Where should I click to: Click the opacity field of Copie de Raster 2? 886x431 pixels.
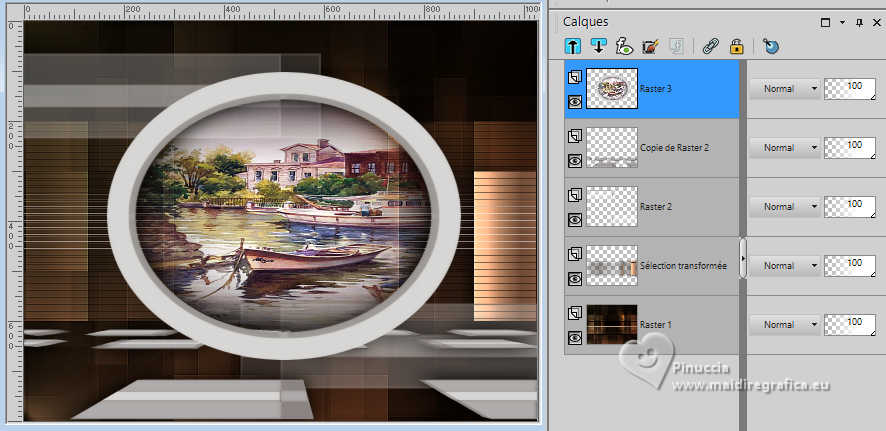click(850, 147)
